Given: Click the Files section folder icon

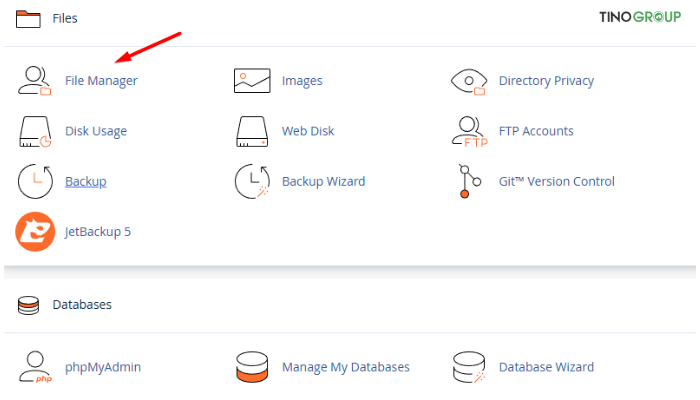Looking at the screenshot, I should (x=28, y=19).
